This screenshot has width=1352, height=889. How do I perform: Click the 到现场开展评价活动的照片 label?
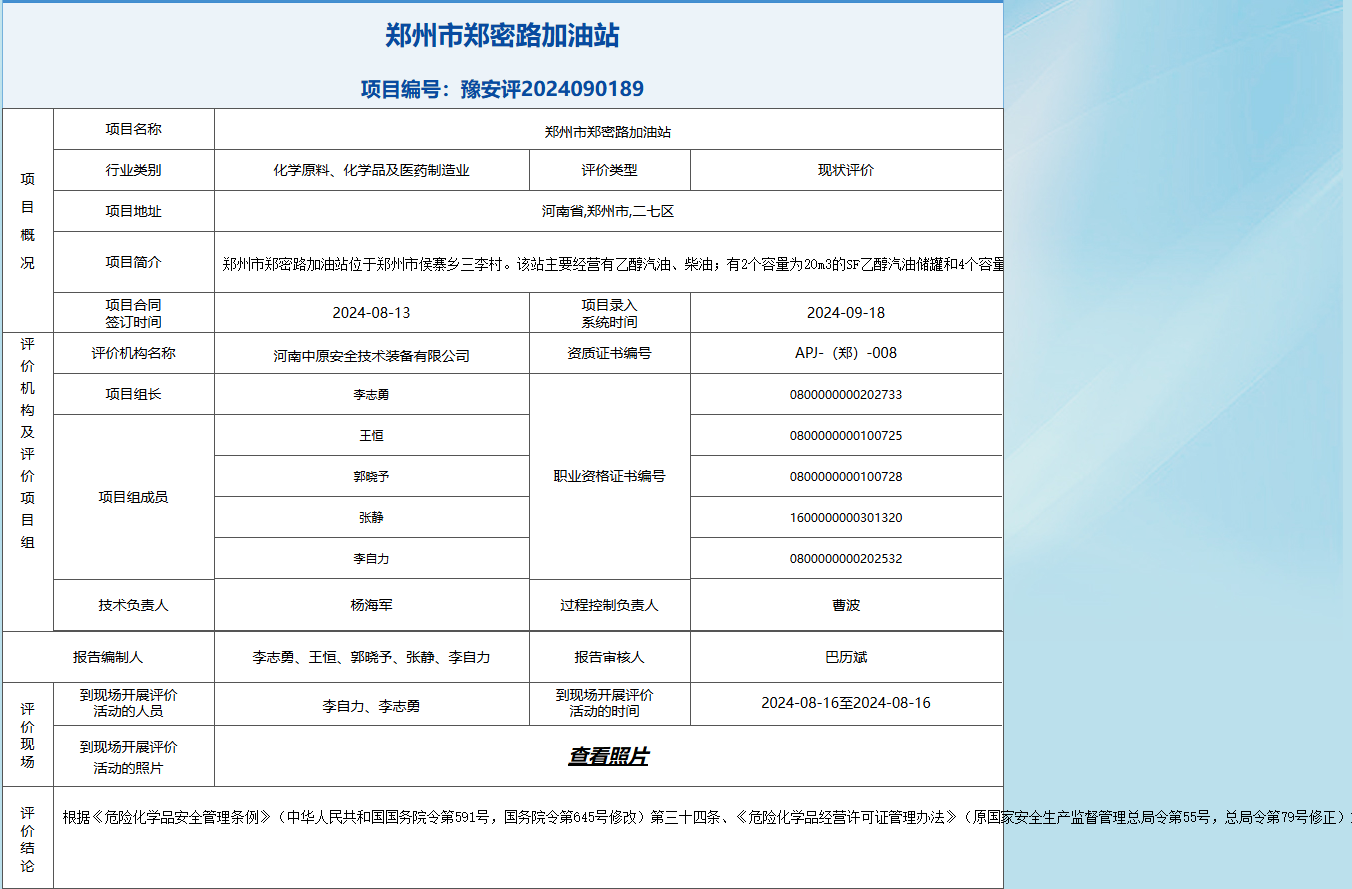128,757
